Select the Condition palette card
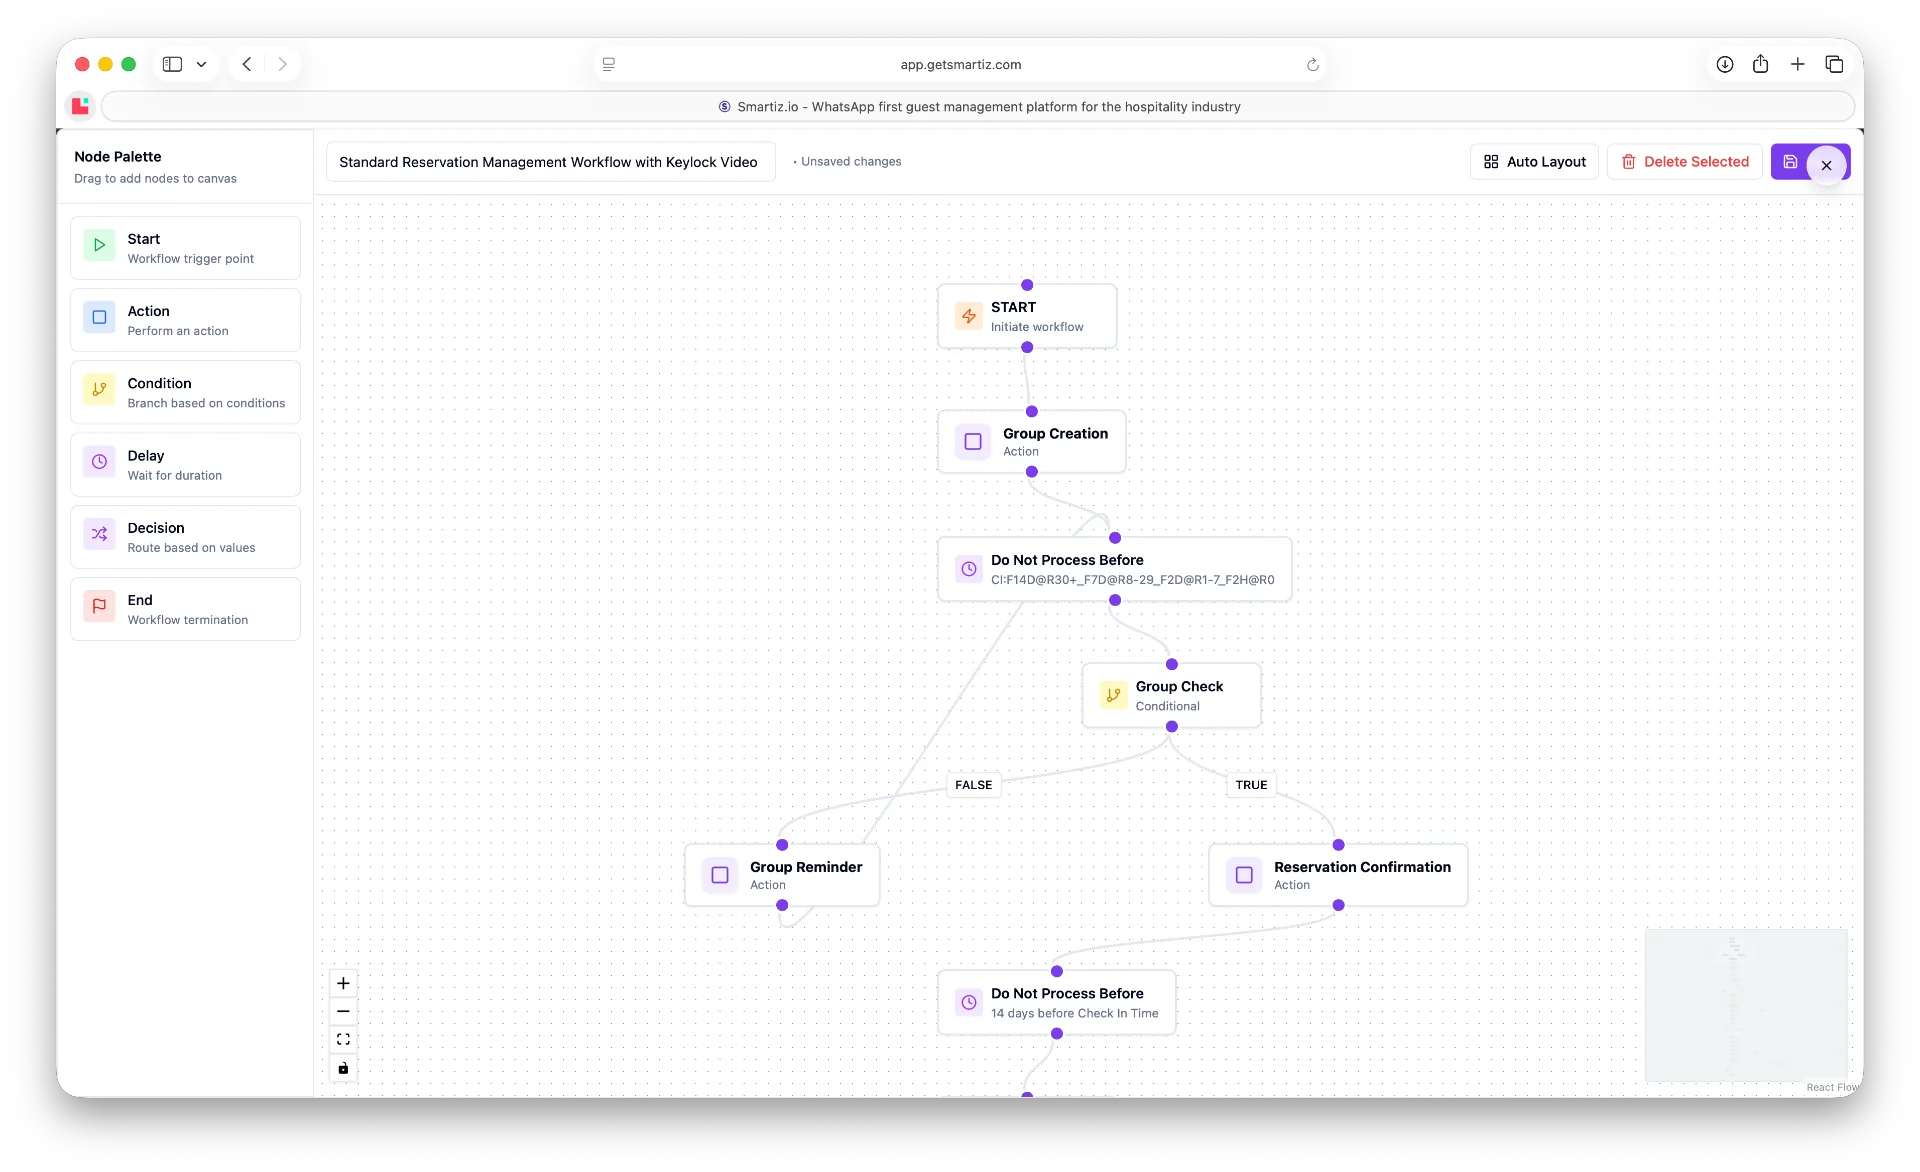 [185, 392]
